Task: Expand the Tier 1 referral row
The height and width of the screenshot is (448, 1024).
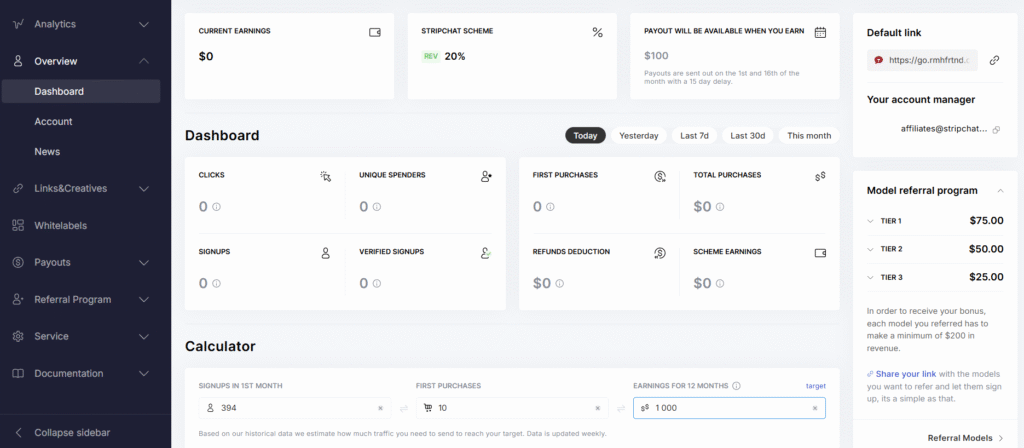Action: pyautogui.click(x=871, y=221)
